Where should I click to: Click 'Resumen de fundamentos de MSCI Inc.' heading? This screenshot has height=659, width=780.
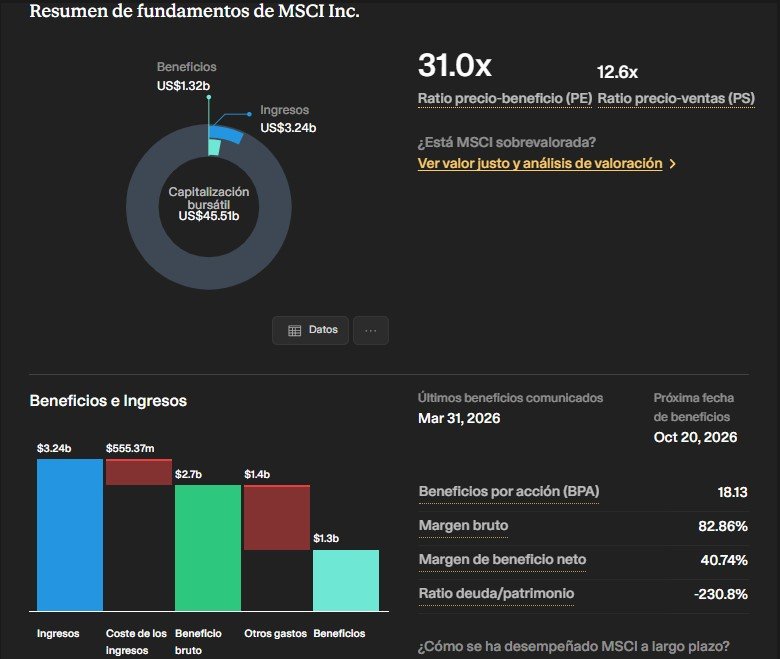[195, 11]
